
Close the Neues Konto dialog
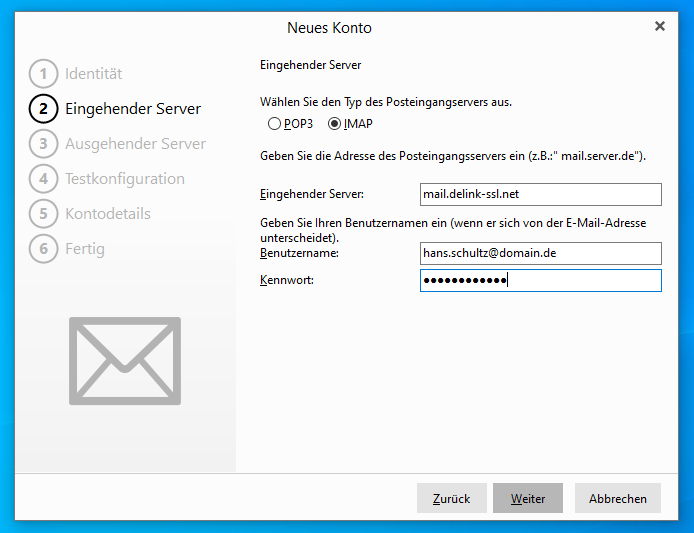pos(660,26)
